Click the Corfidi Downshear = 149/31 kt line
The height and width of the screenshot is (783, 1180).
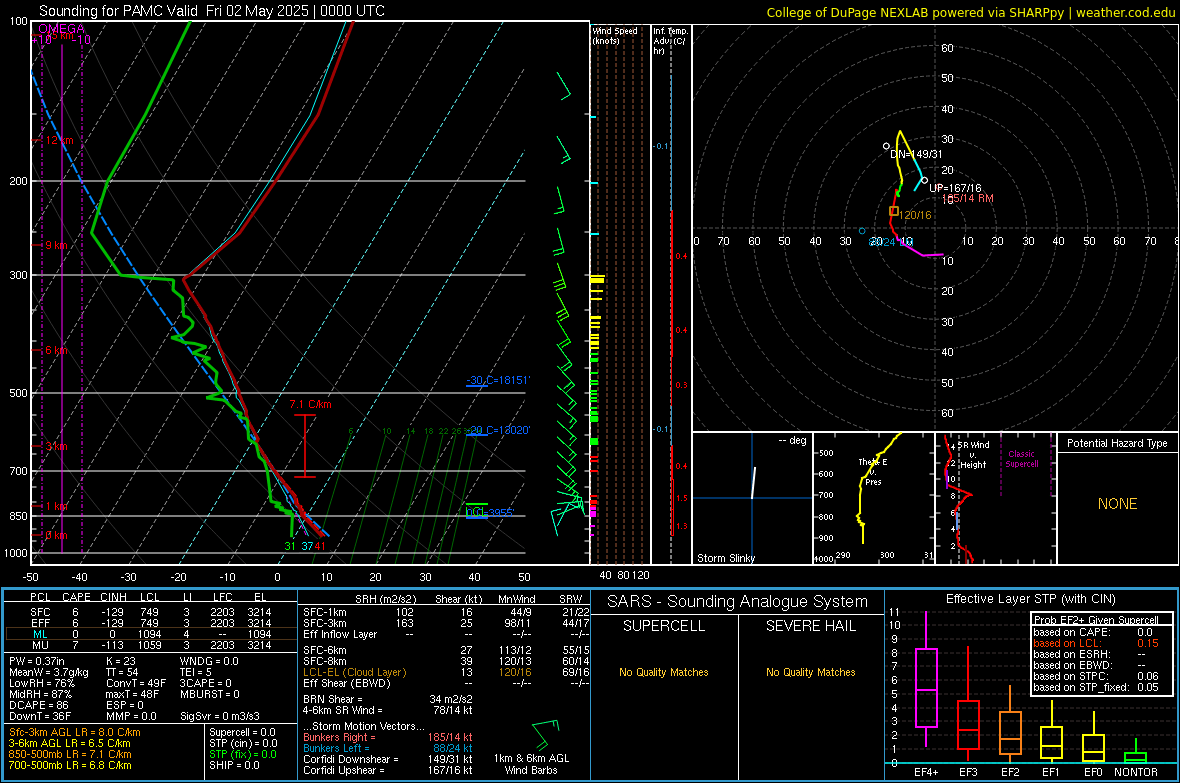(388, 759)
